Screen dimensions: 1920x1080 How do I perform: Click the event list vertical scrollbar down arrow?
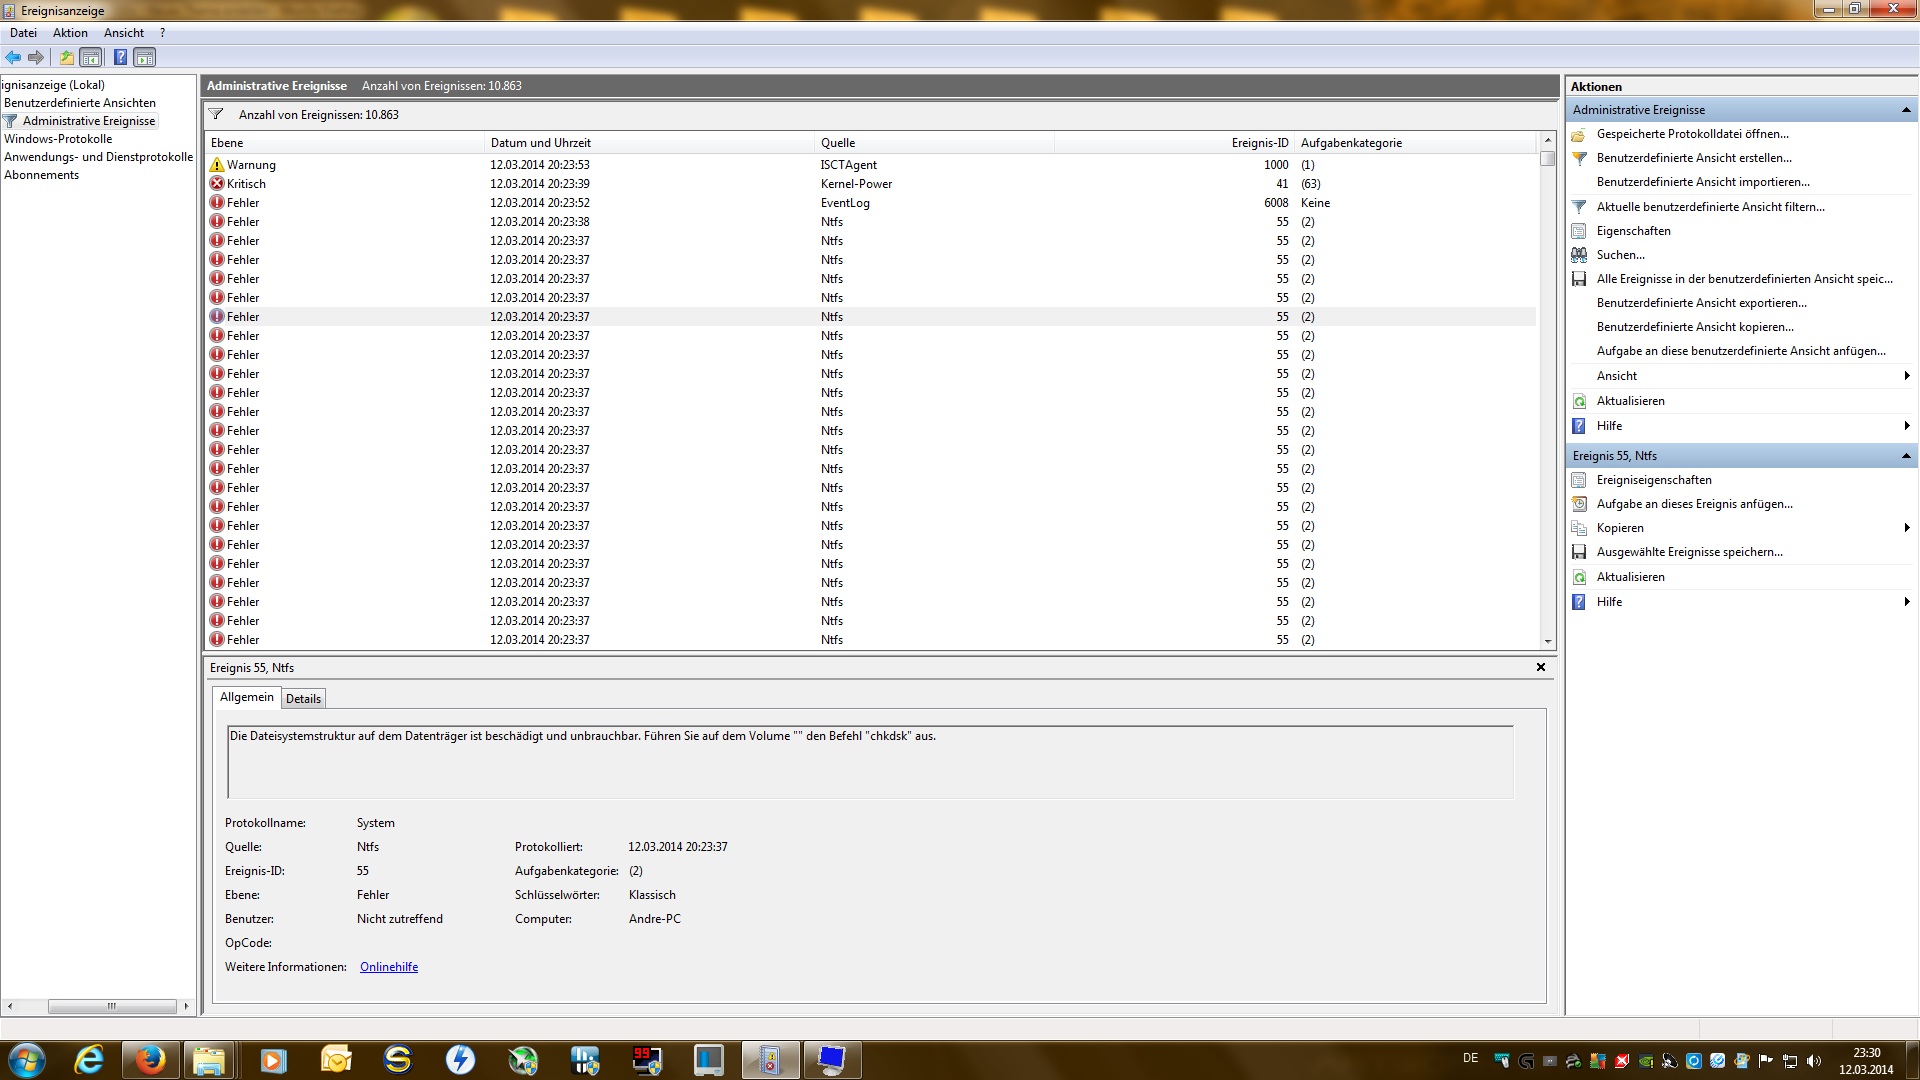coord(1548,641)
